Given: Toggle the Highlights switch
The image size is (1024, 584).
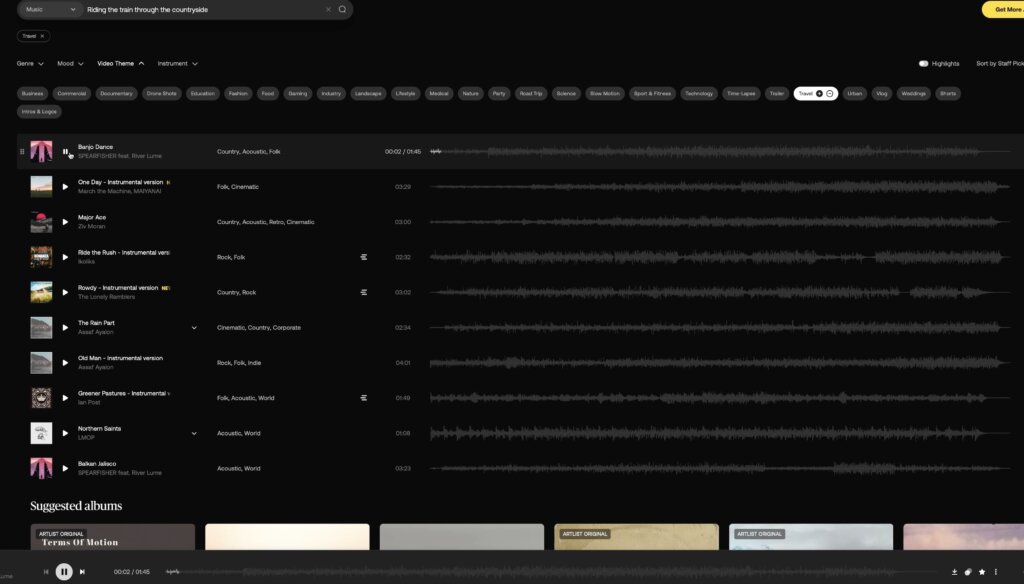Looking at the screenshot, I should tap(924, 63).
